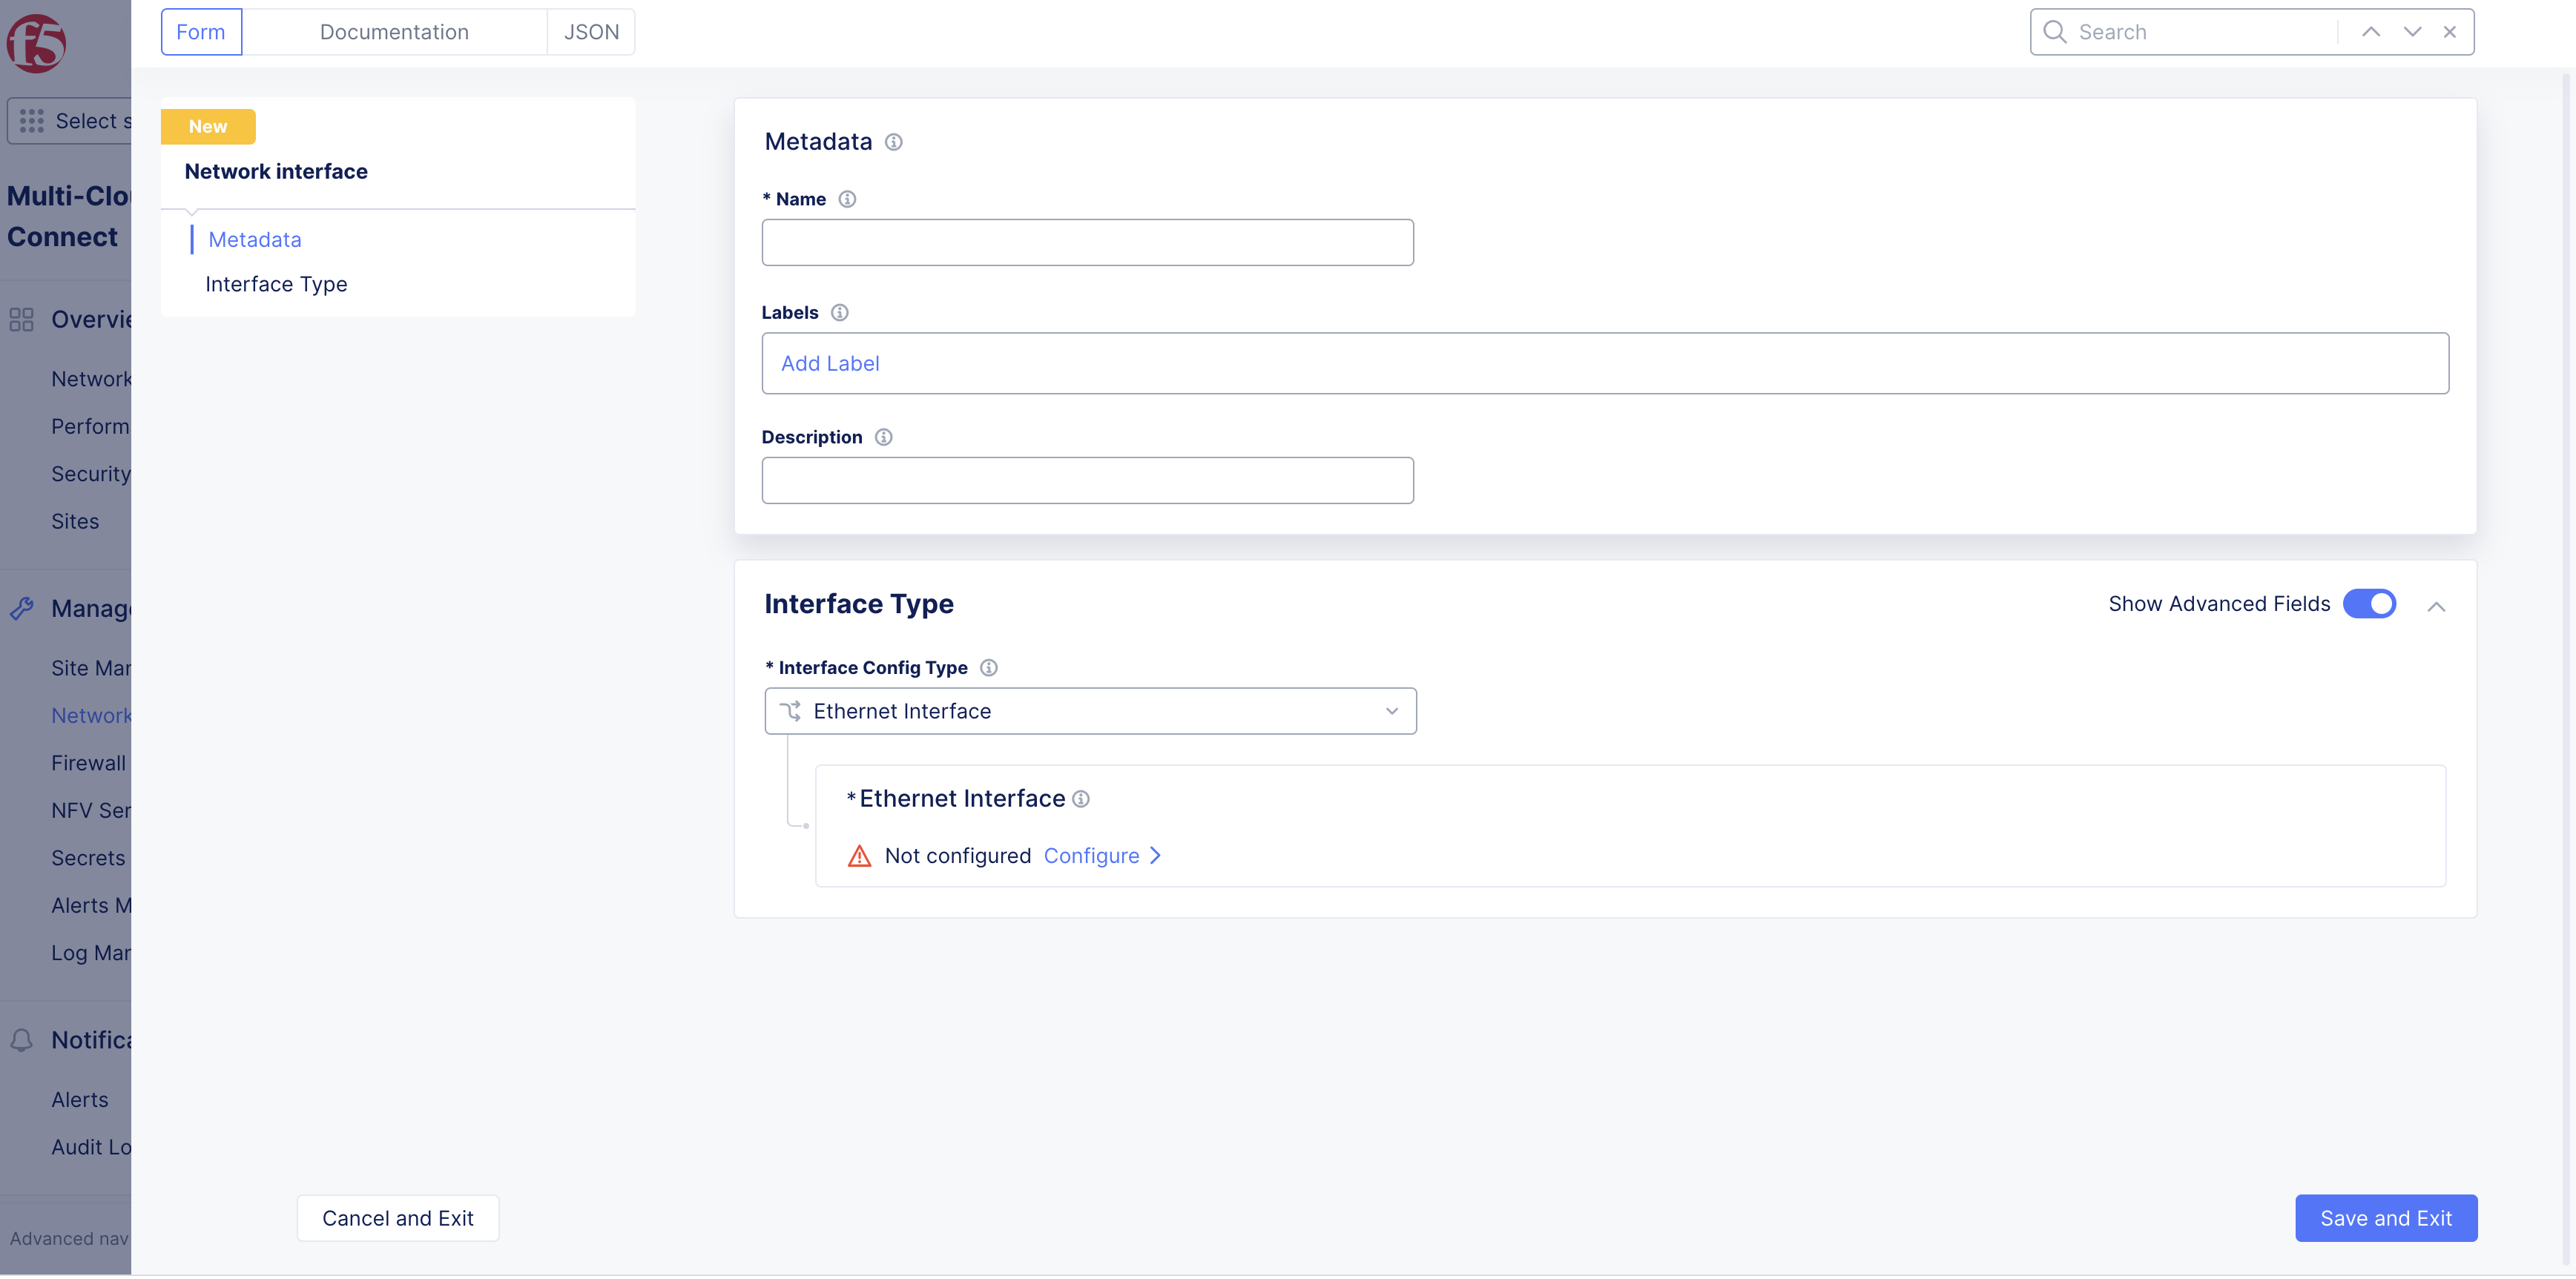Click the Notifications bell icon

point(21,1040)
